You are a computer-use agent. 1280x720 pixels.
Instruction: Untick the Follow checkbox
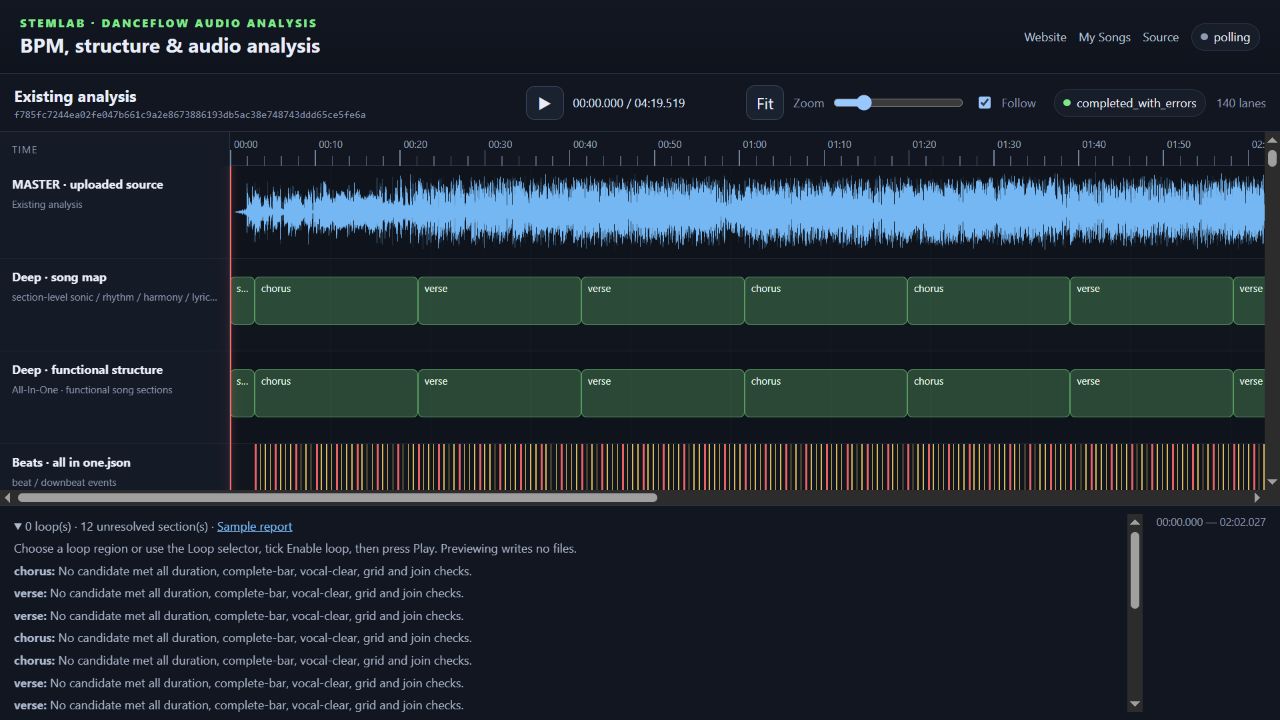985,103
